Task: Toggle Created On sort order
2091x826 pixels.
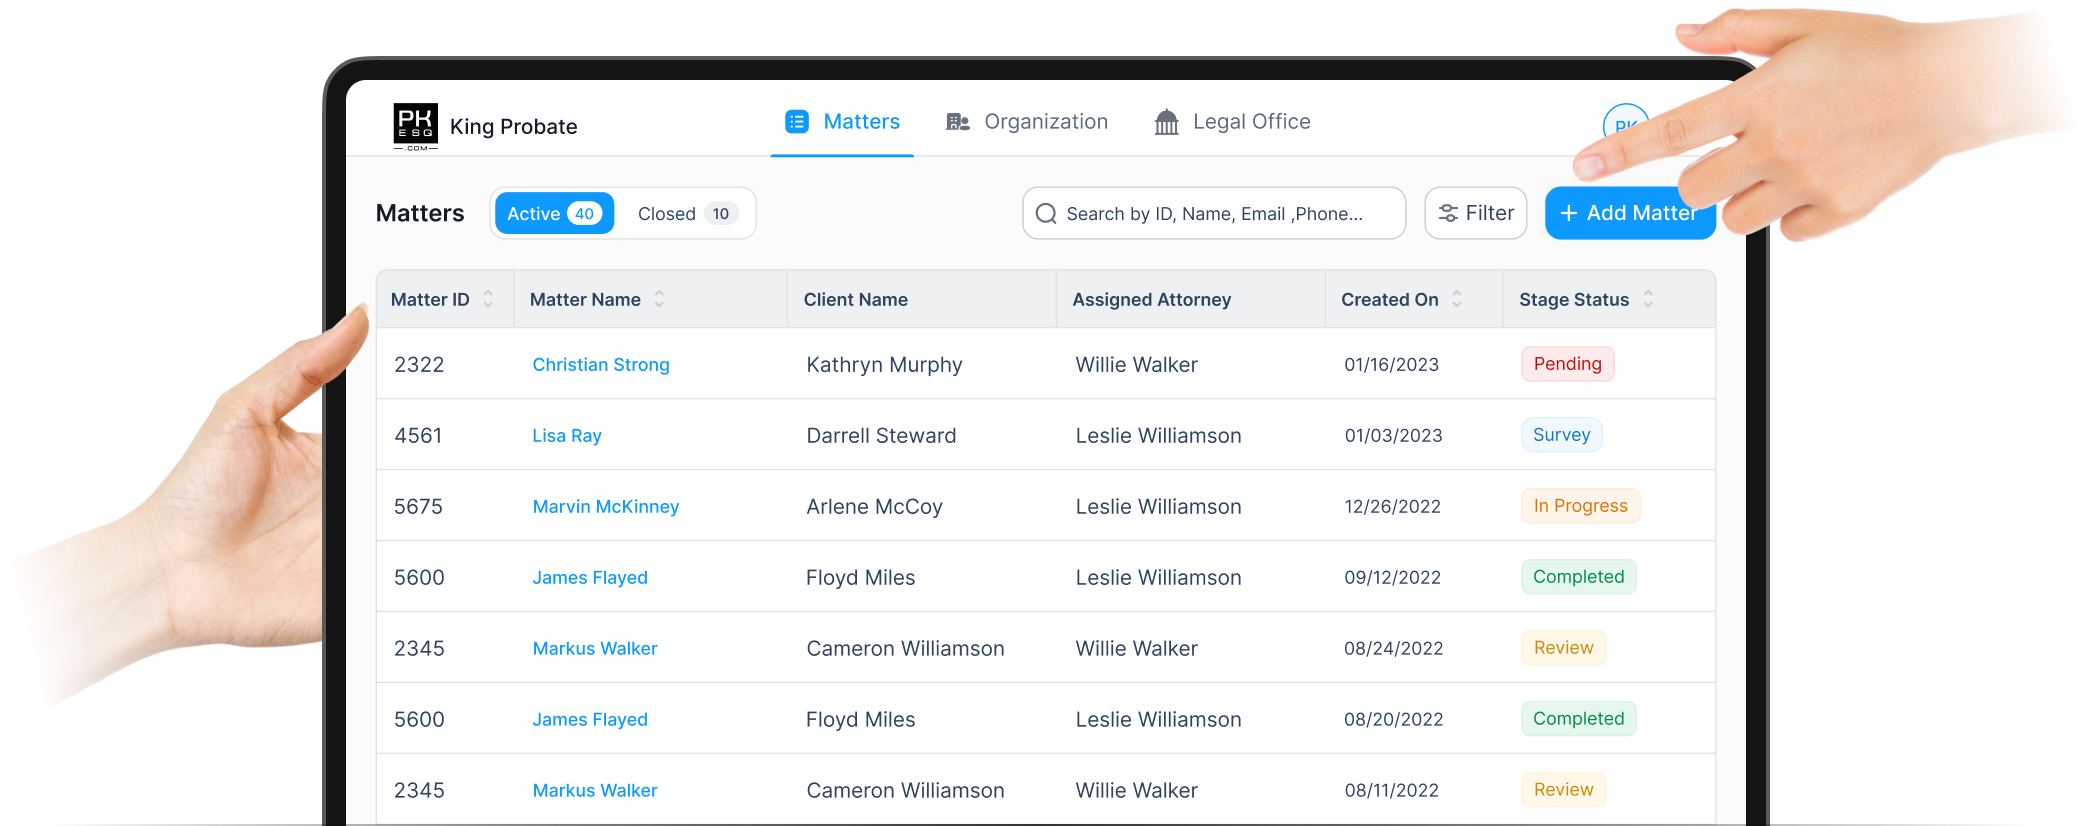Action: (x=1457, y=299)
